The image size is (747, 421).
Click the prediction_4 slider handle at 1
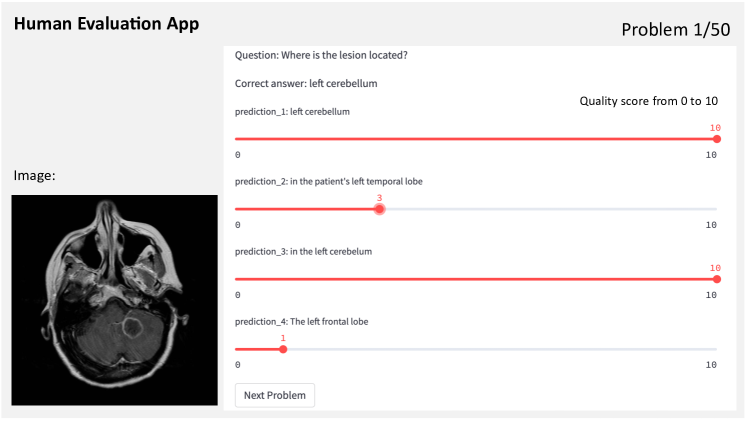point(283,349)
